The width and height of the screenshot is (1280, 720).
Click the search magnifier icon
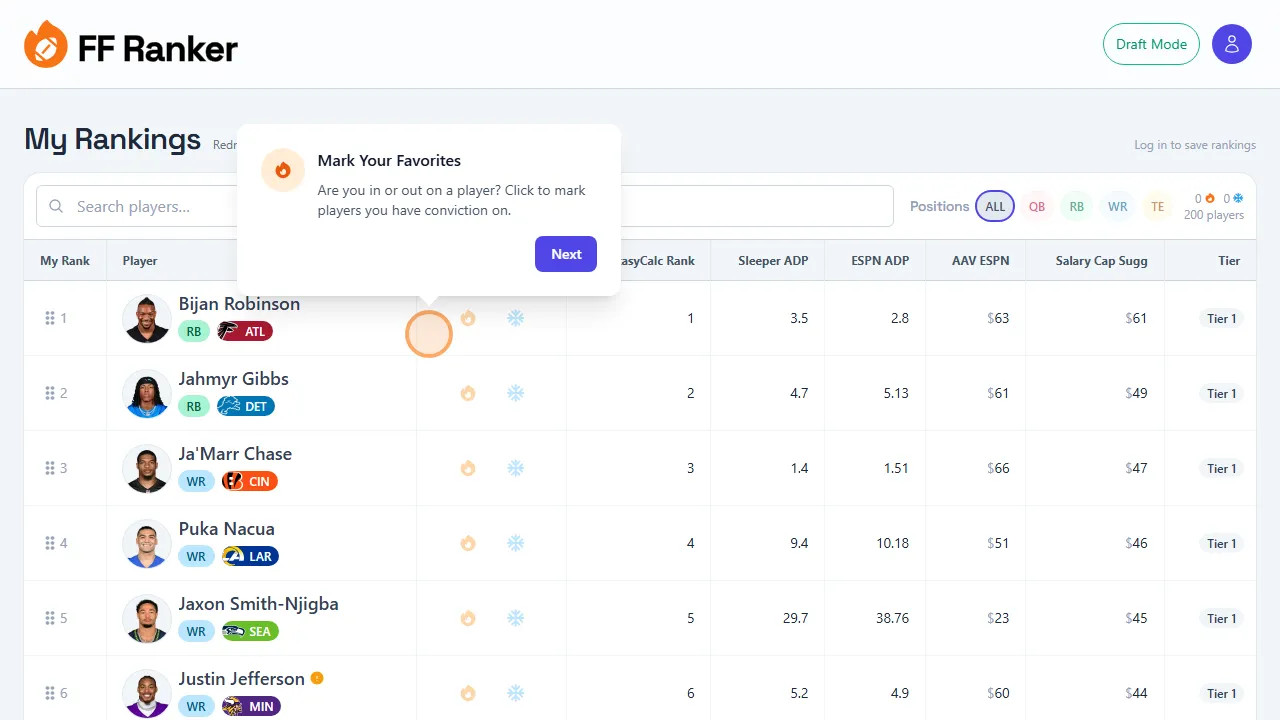[56, 206]
